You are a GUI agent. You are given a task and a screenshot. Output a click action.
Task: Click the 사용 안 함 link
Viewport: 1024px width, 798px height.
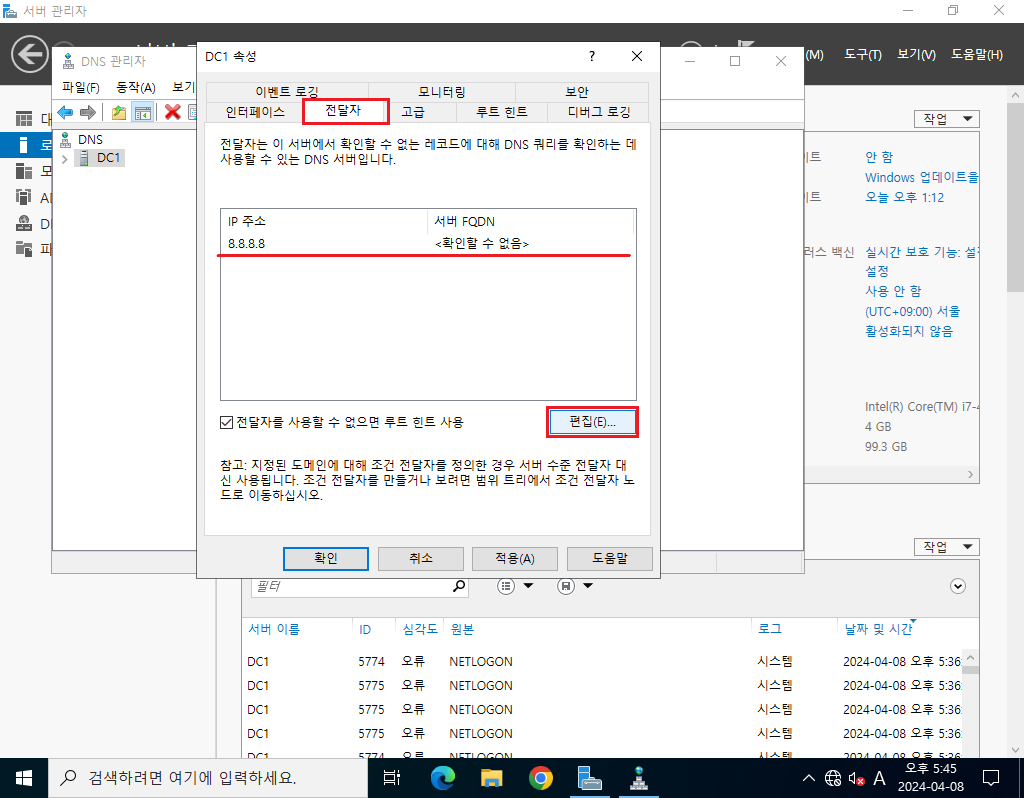(893, 291)
